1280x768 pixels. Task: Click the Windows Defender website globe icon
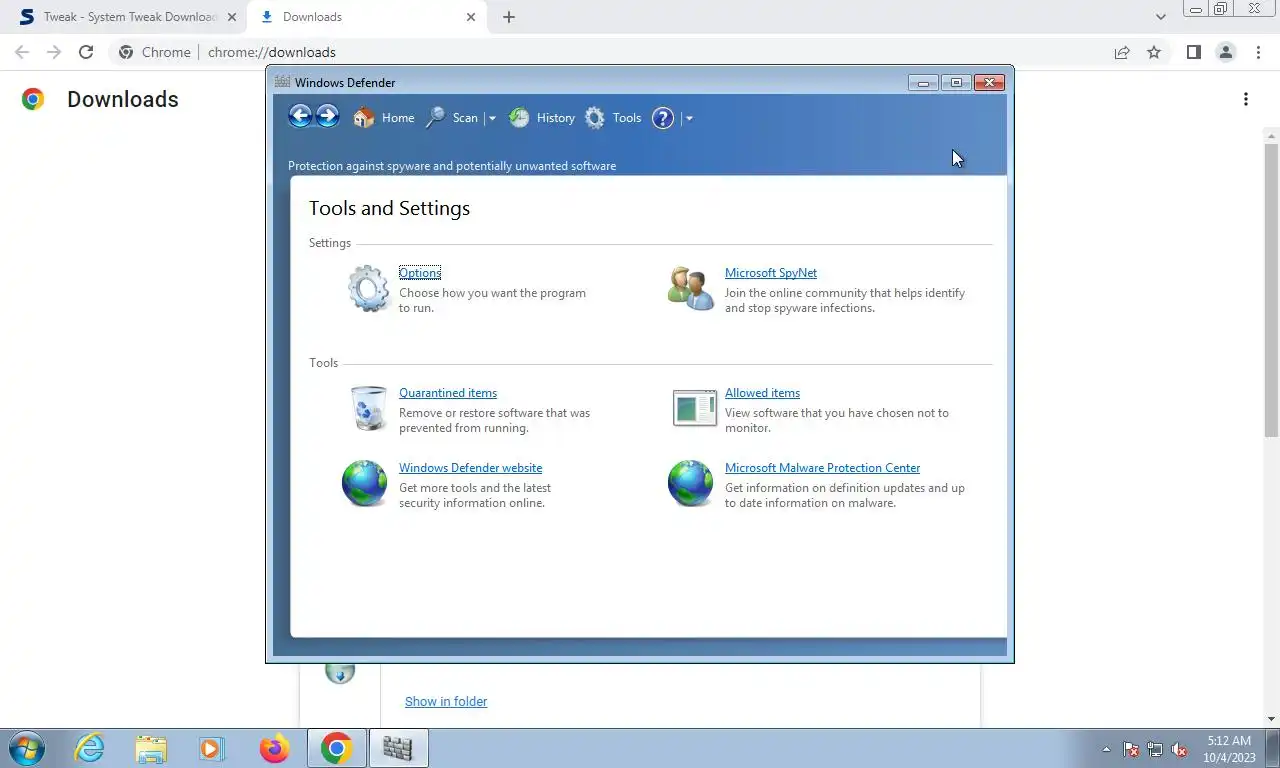(x=364, y=484)
